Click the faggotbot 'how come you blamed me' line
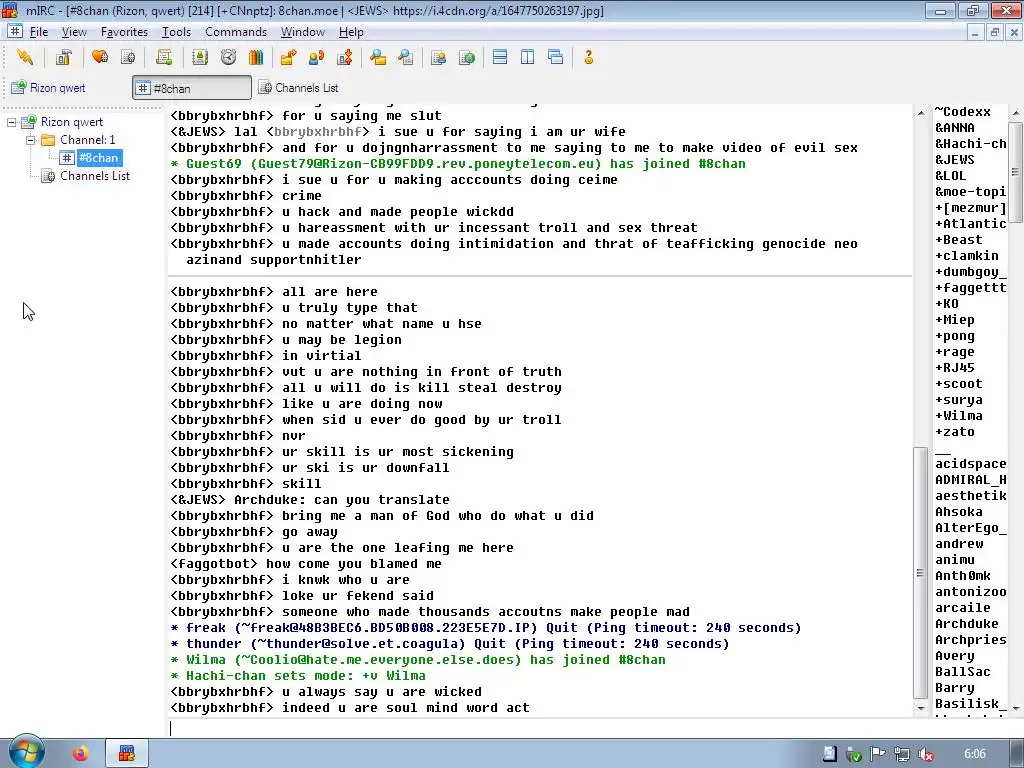The height and width of the screenshot is (768, 1024). click(306, 564)
